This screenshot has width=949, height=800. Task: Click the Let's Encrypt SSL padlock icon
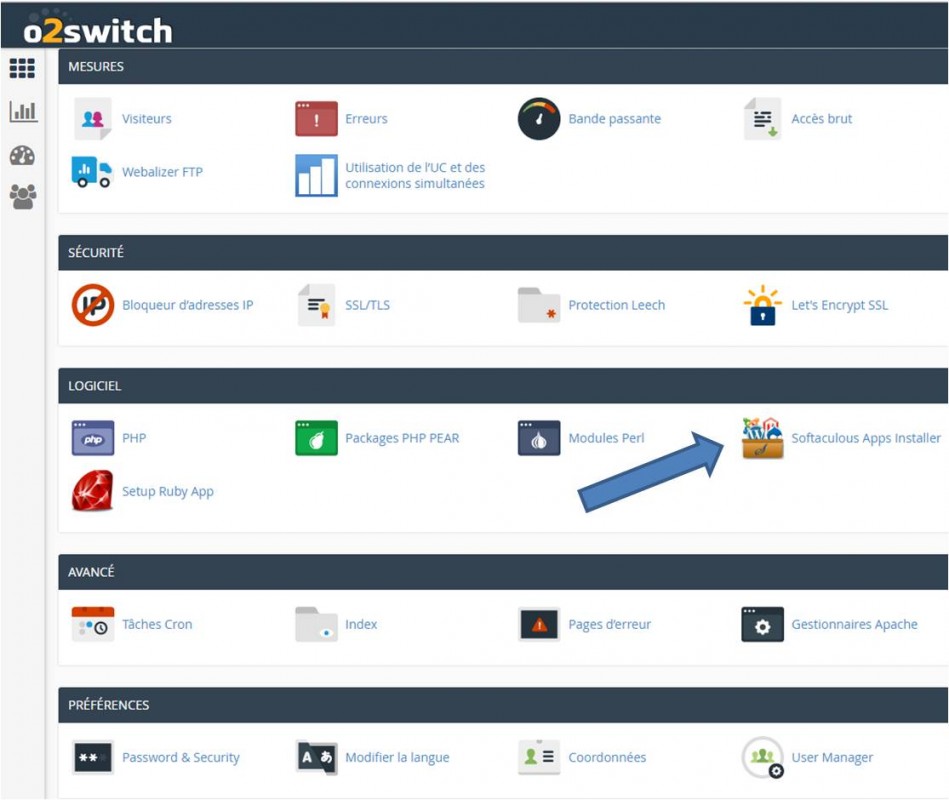(x=763, y=305)
